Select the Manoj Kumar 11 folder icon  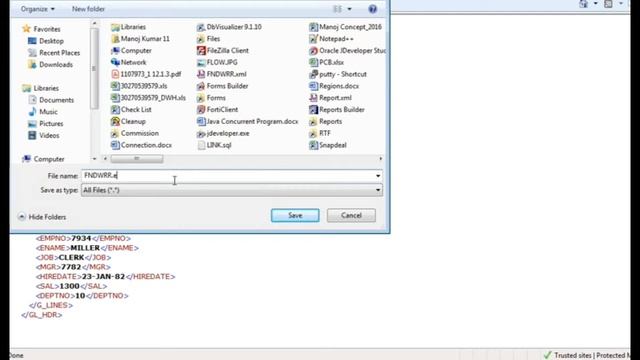click(115, 39)
